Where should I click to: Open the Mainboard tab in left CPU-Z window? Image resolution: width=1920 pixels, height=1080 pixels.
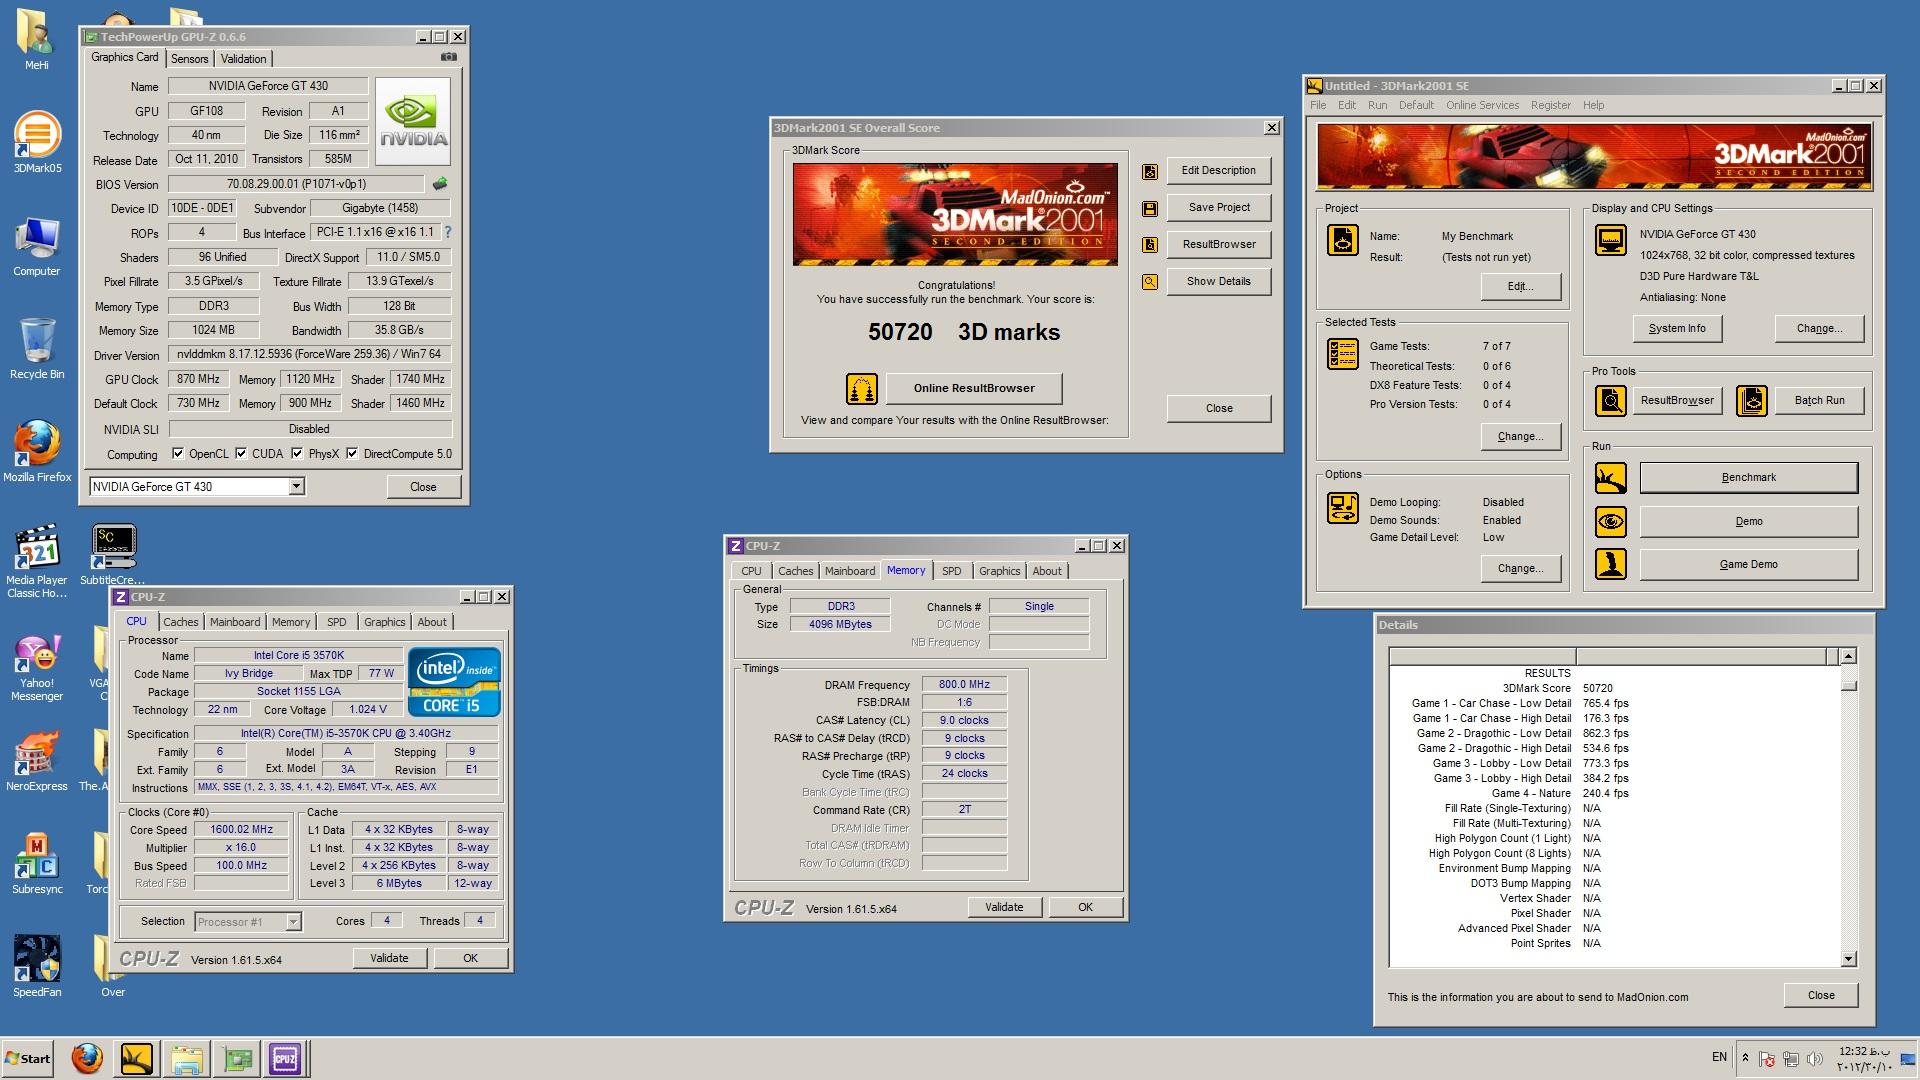click(x=235, y=622)
